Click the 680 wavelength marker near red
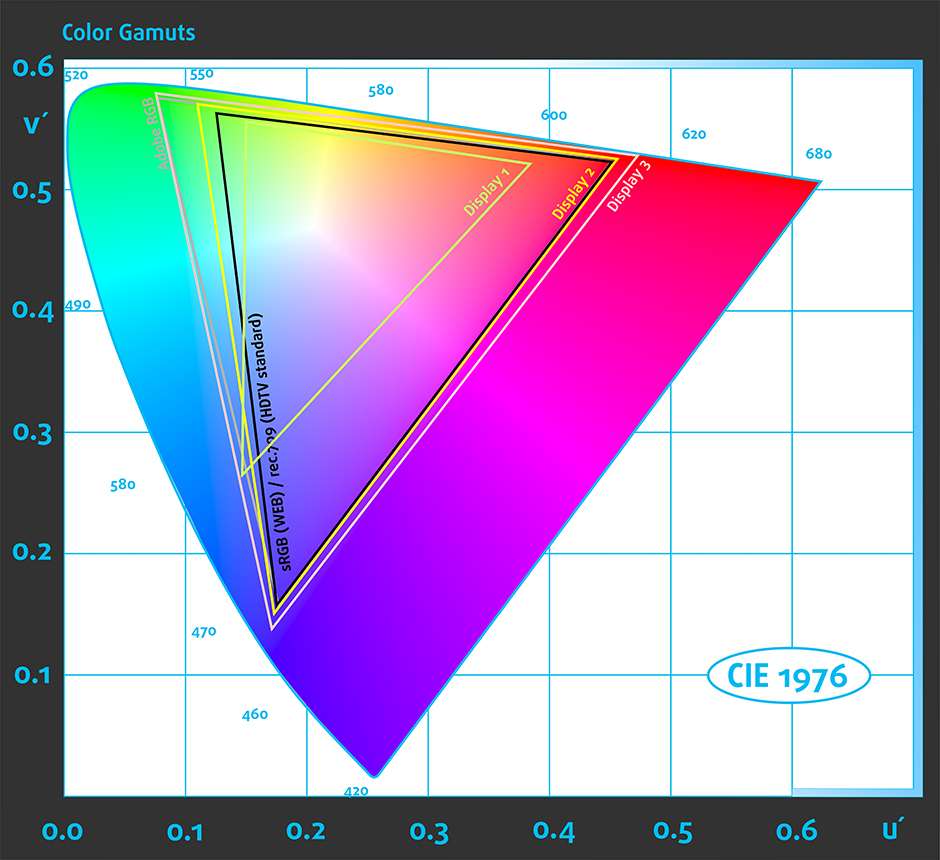The image size is (940, 860). [x=818, y=154]
